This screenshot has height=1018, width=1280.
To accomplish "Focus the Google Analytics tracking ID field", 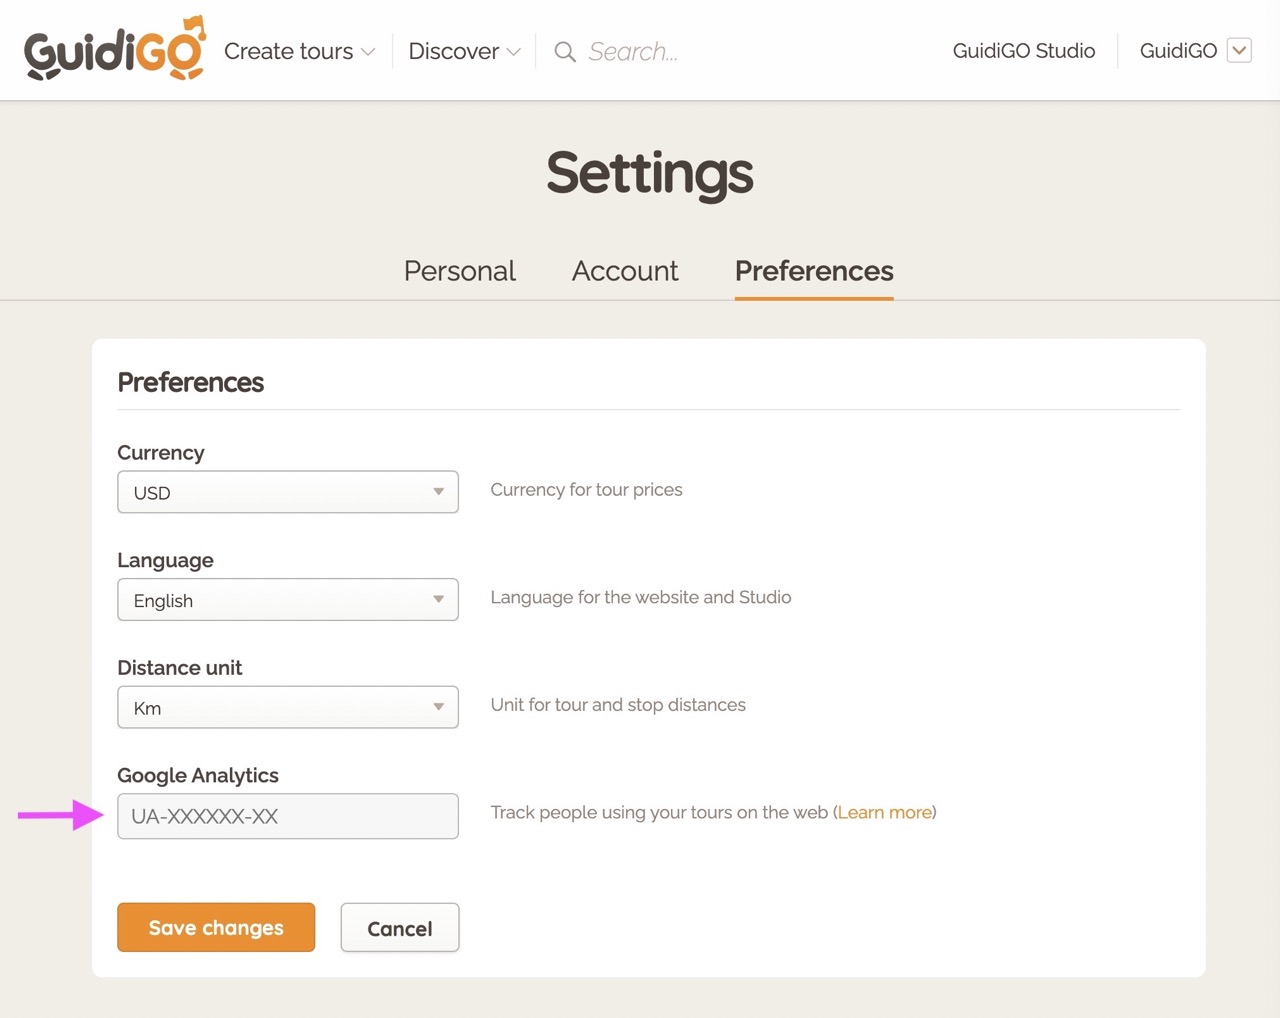I will coord(288,816).
